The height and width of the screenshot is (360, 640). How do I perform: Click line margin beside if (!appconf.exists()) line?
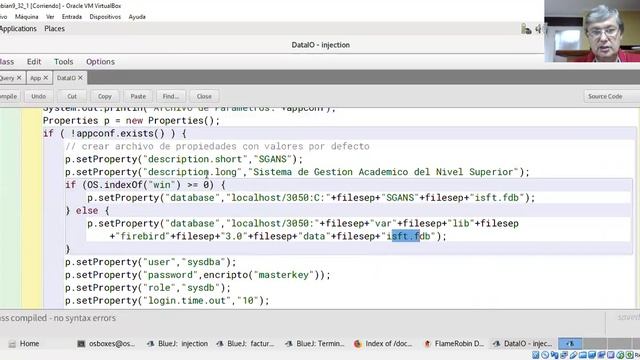click(31, 133)
